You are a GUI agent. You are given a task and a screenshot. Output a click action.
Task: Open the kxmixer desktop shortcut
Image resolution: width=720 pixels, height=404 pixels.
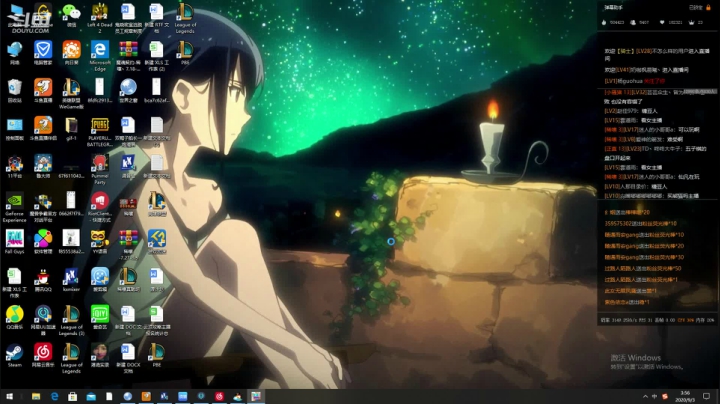click(71, 280)
